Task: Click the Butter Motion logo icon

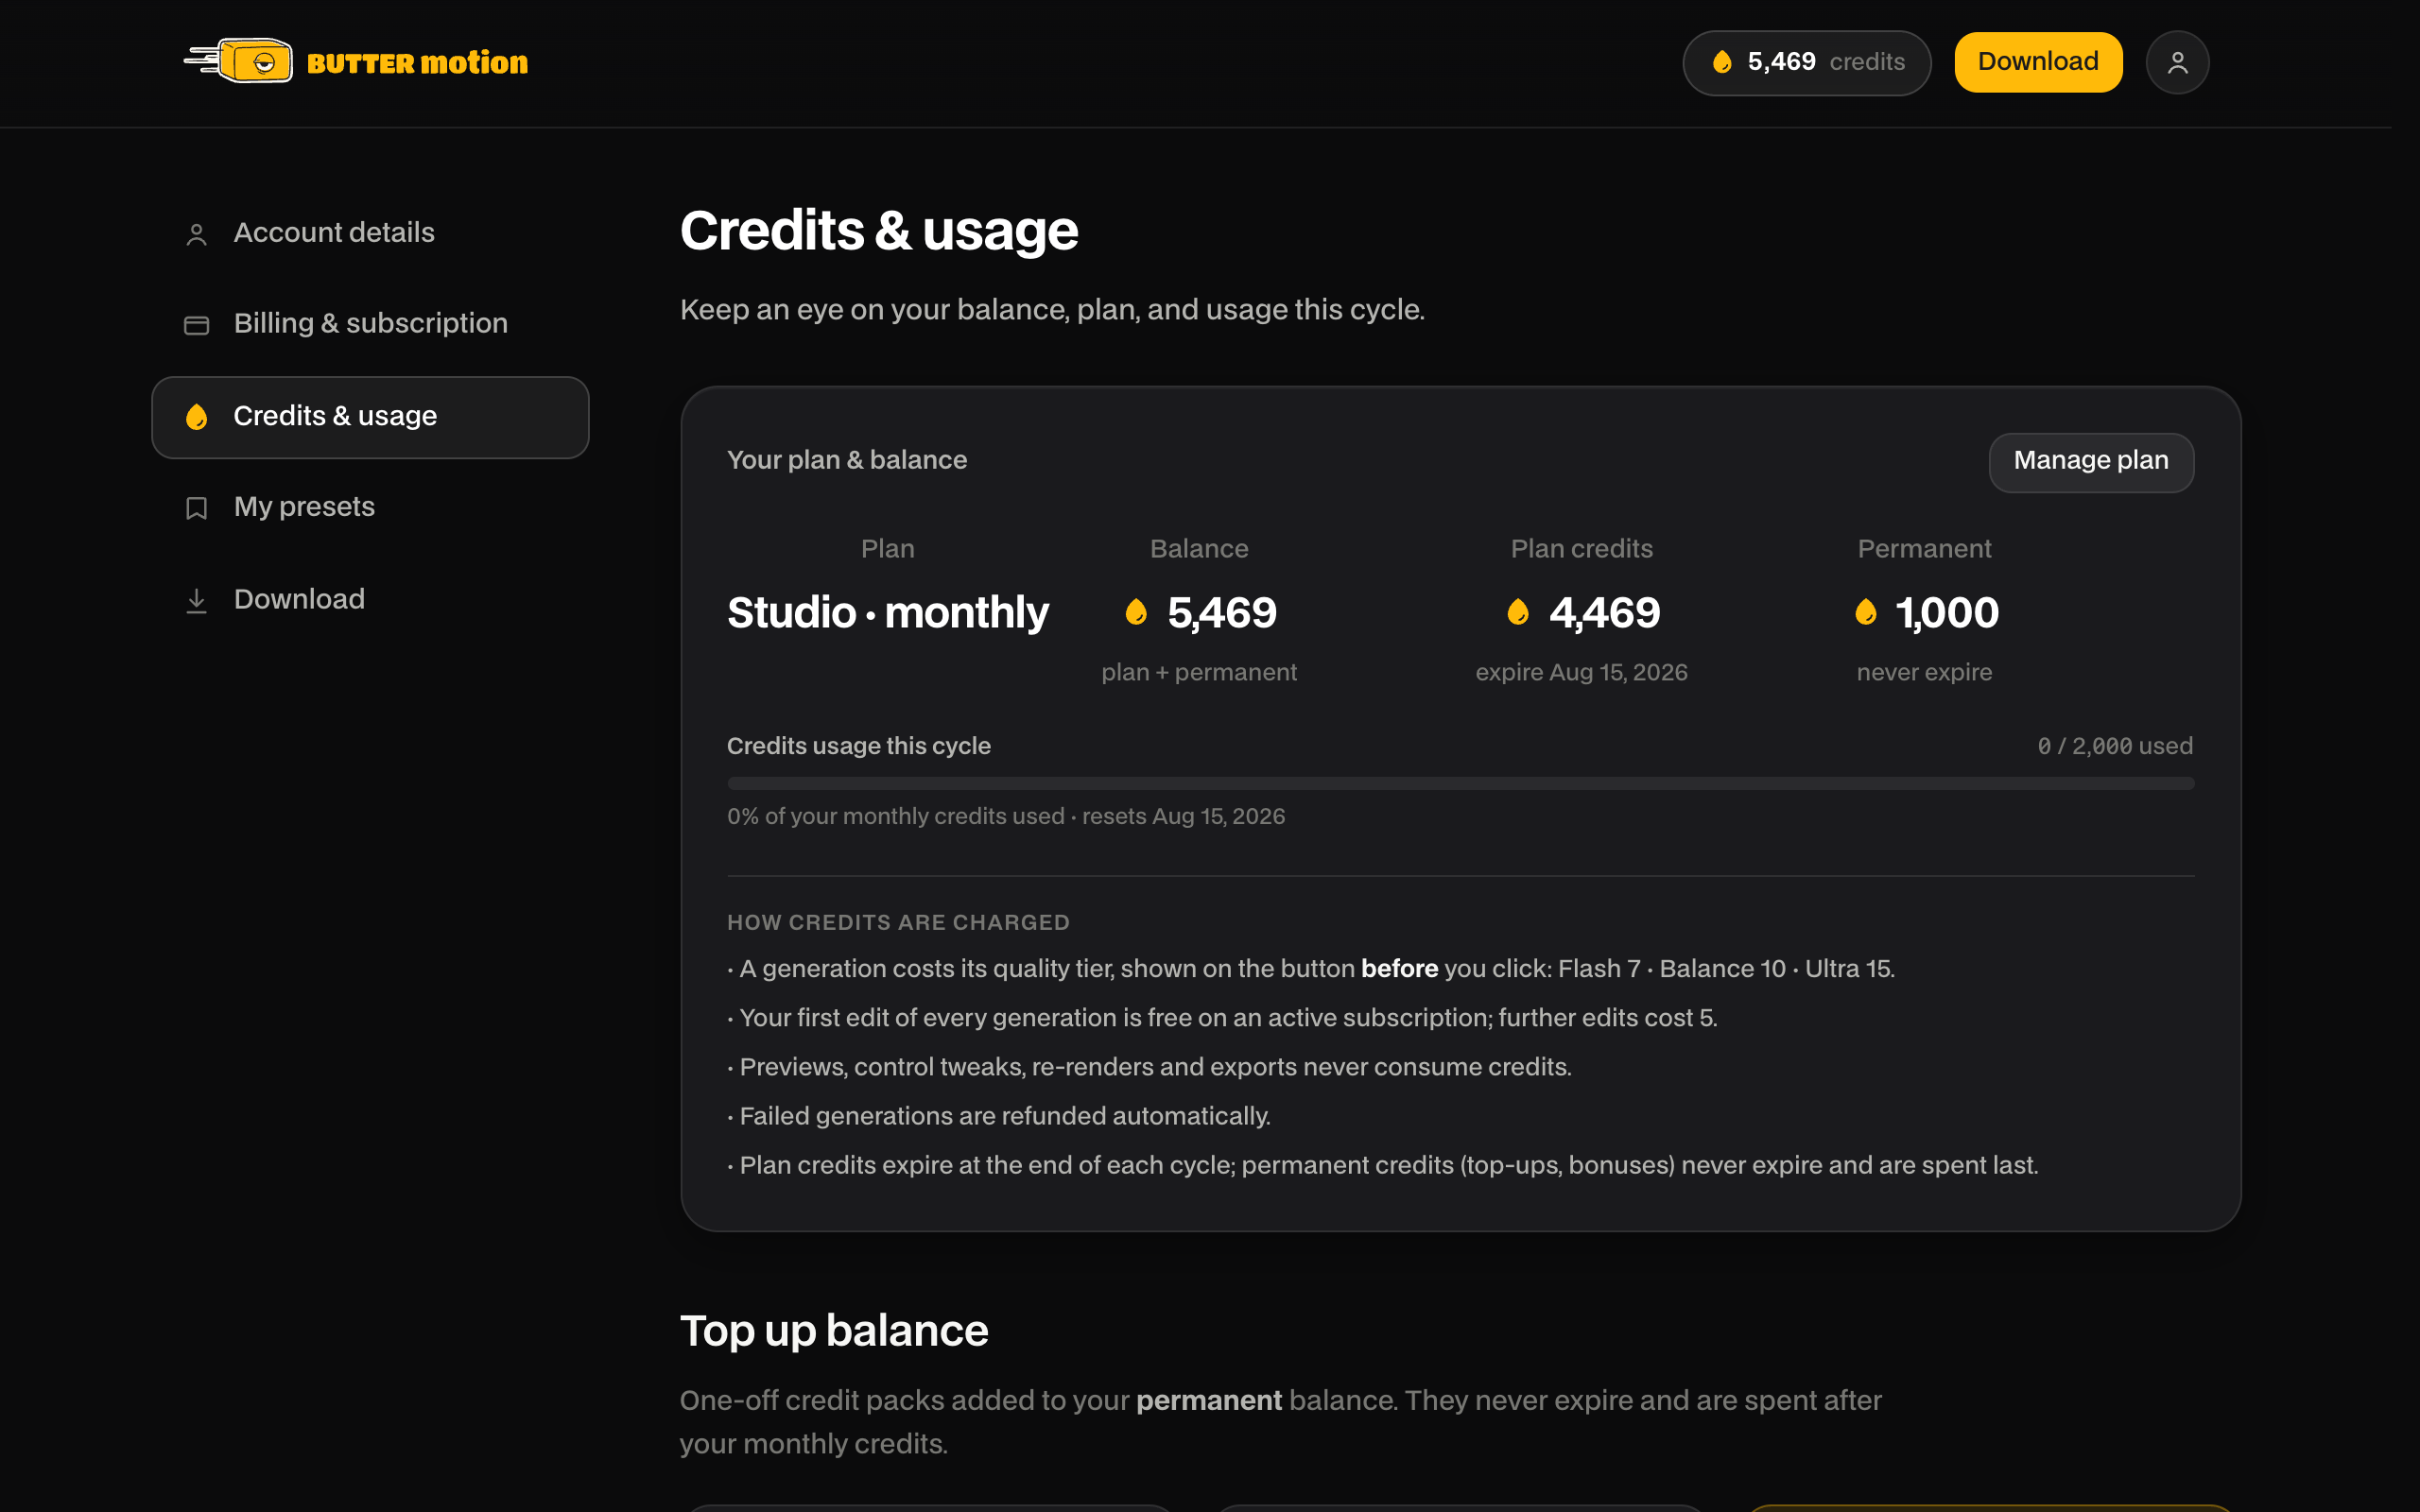Action: coord(238,61)
